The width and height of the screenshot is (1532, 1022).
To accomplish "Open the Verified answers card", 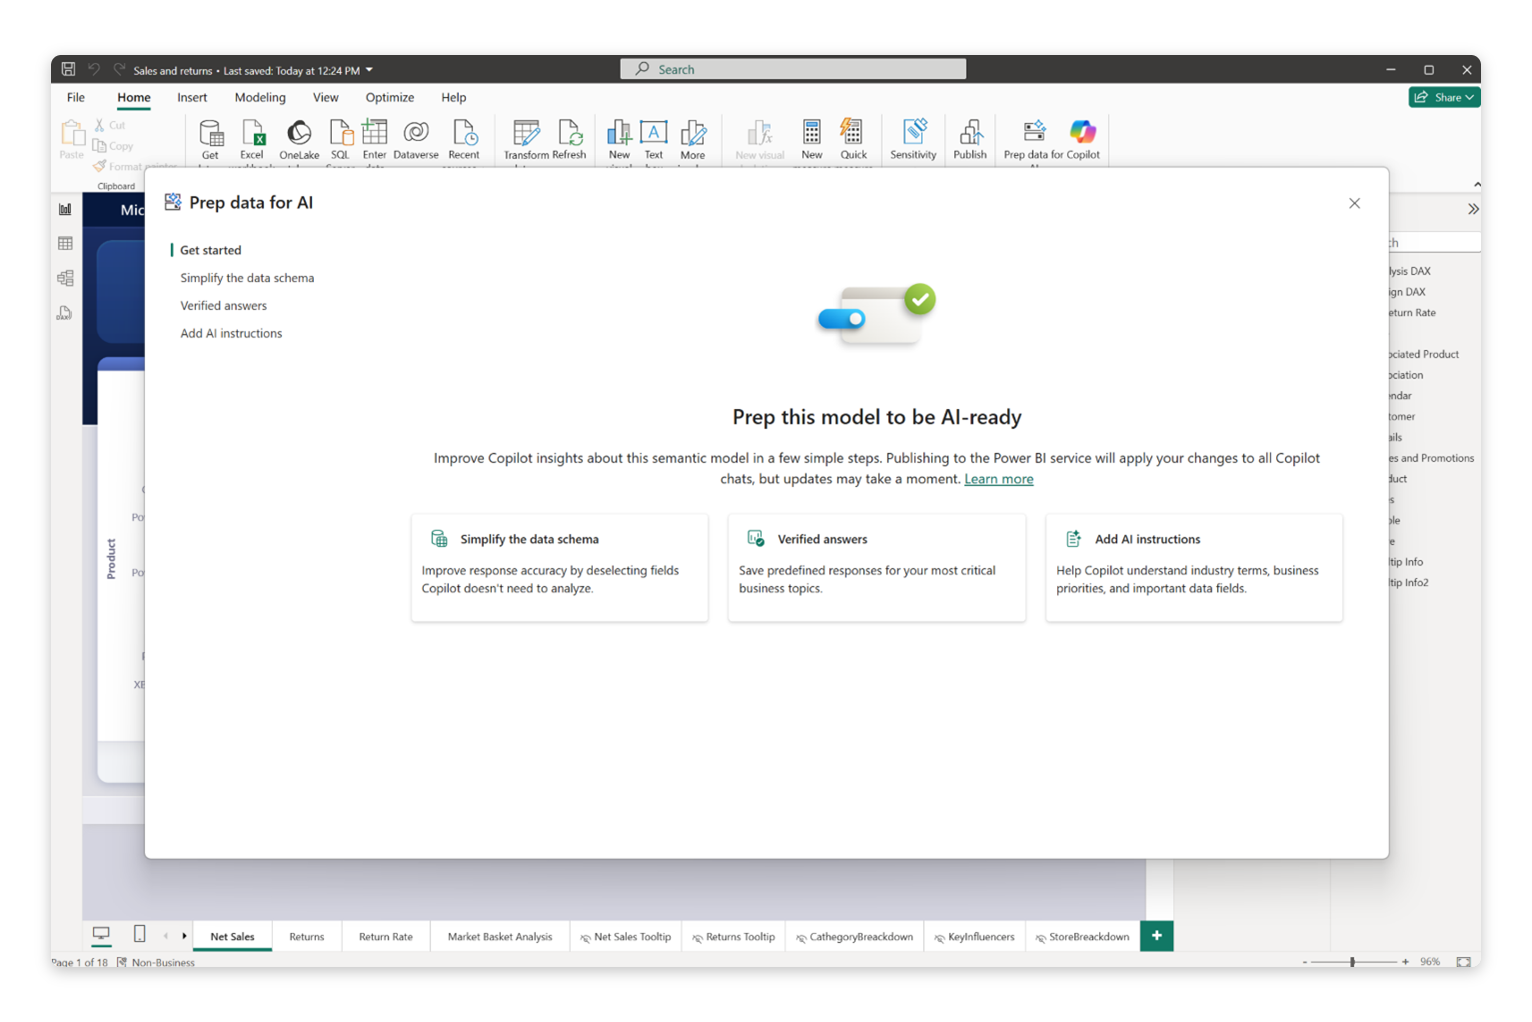I will [877, 568].
